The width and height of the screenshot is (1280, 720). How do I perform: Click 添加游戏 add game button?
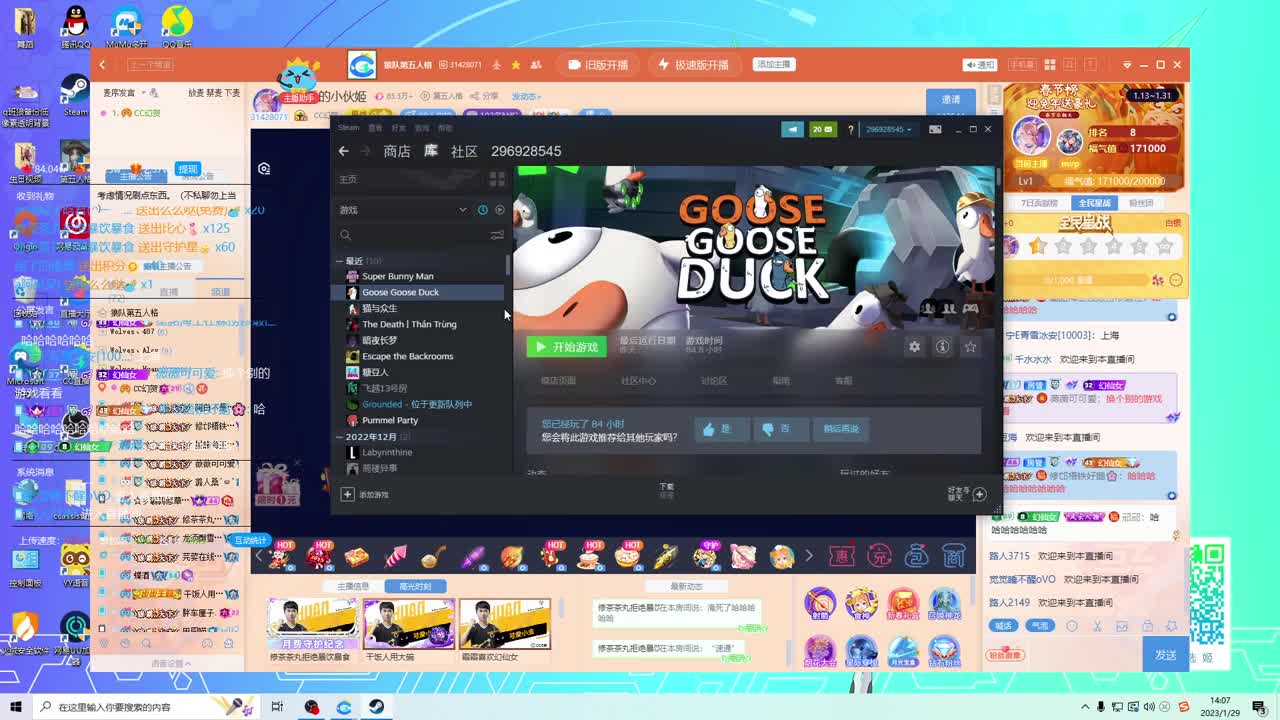365,495
